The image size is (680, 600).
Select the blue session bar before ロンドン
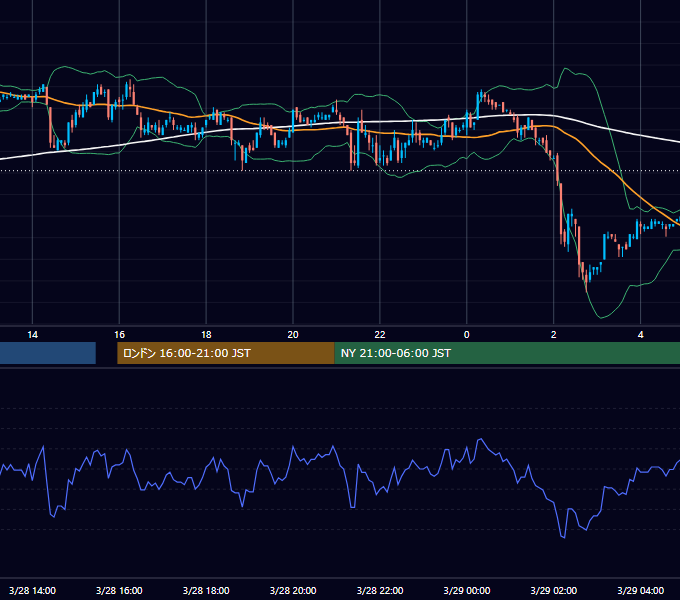(48, 353)
